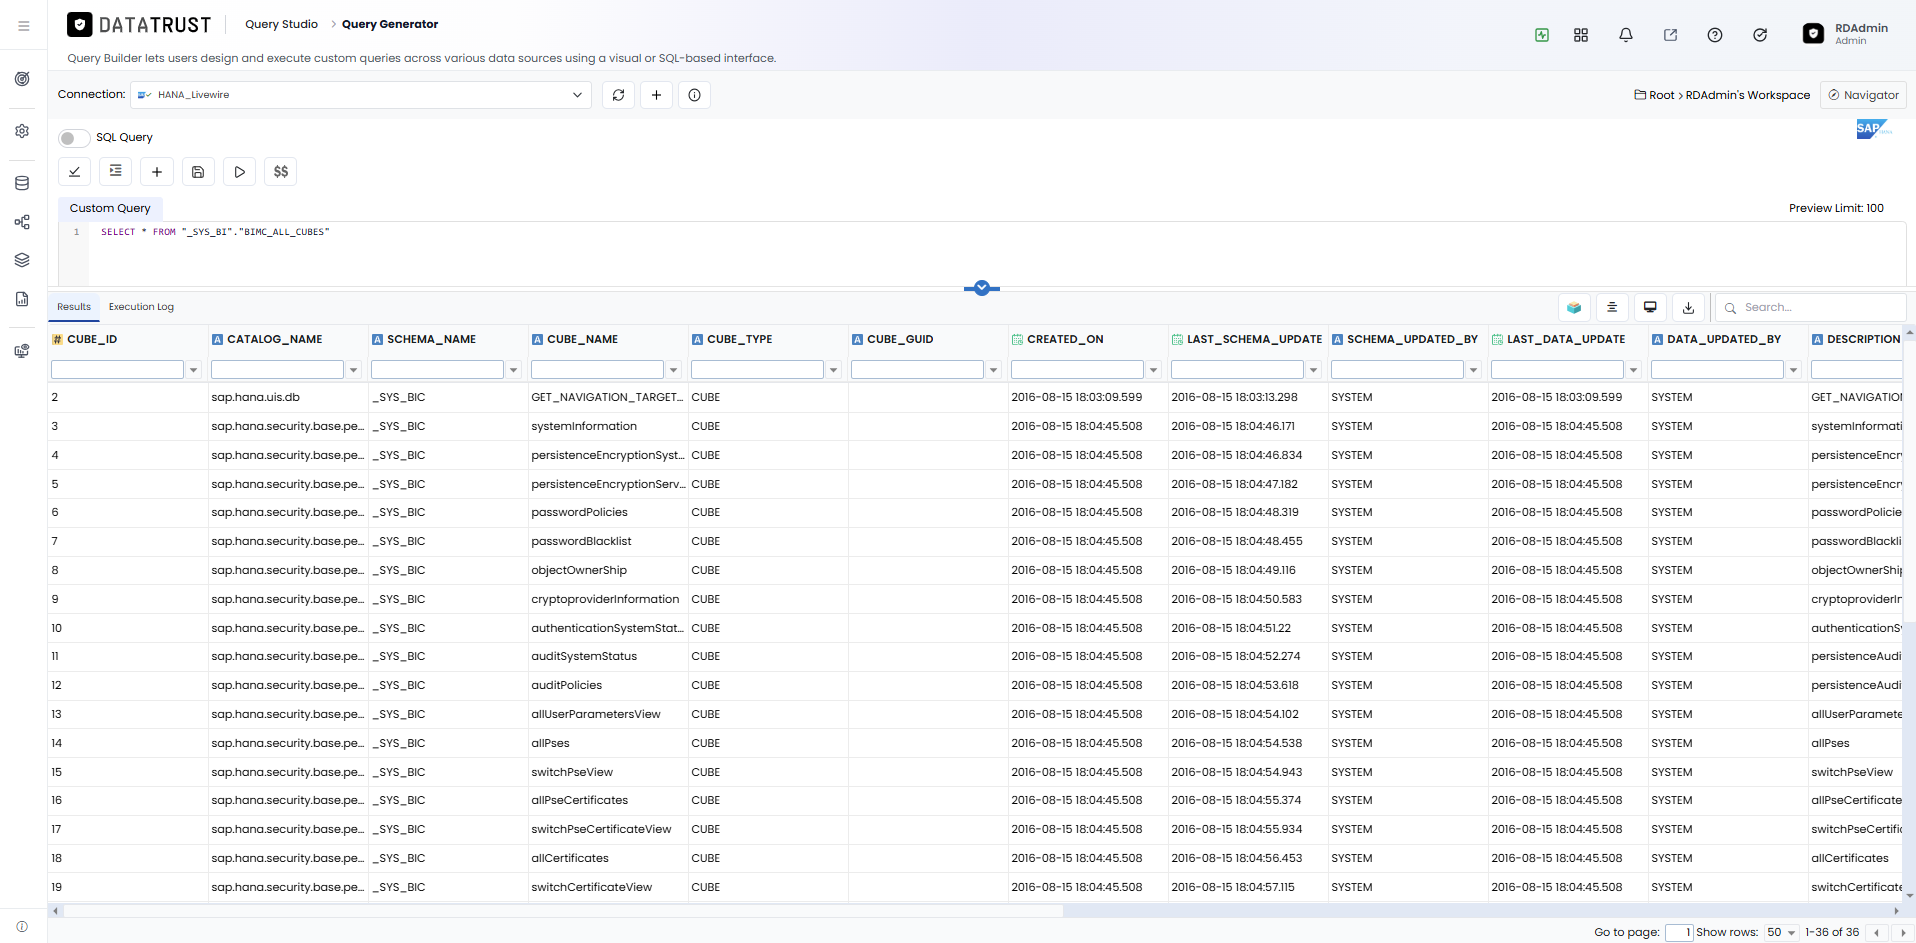1916x943 pixels.
Task: Open settings gear in left sidebar
Action: click(22, 131)
